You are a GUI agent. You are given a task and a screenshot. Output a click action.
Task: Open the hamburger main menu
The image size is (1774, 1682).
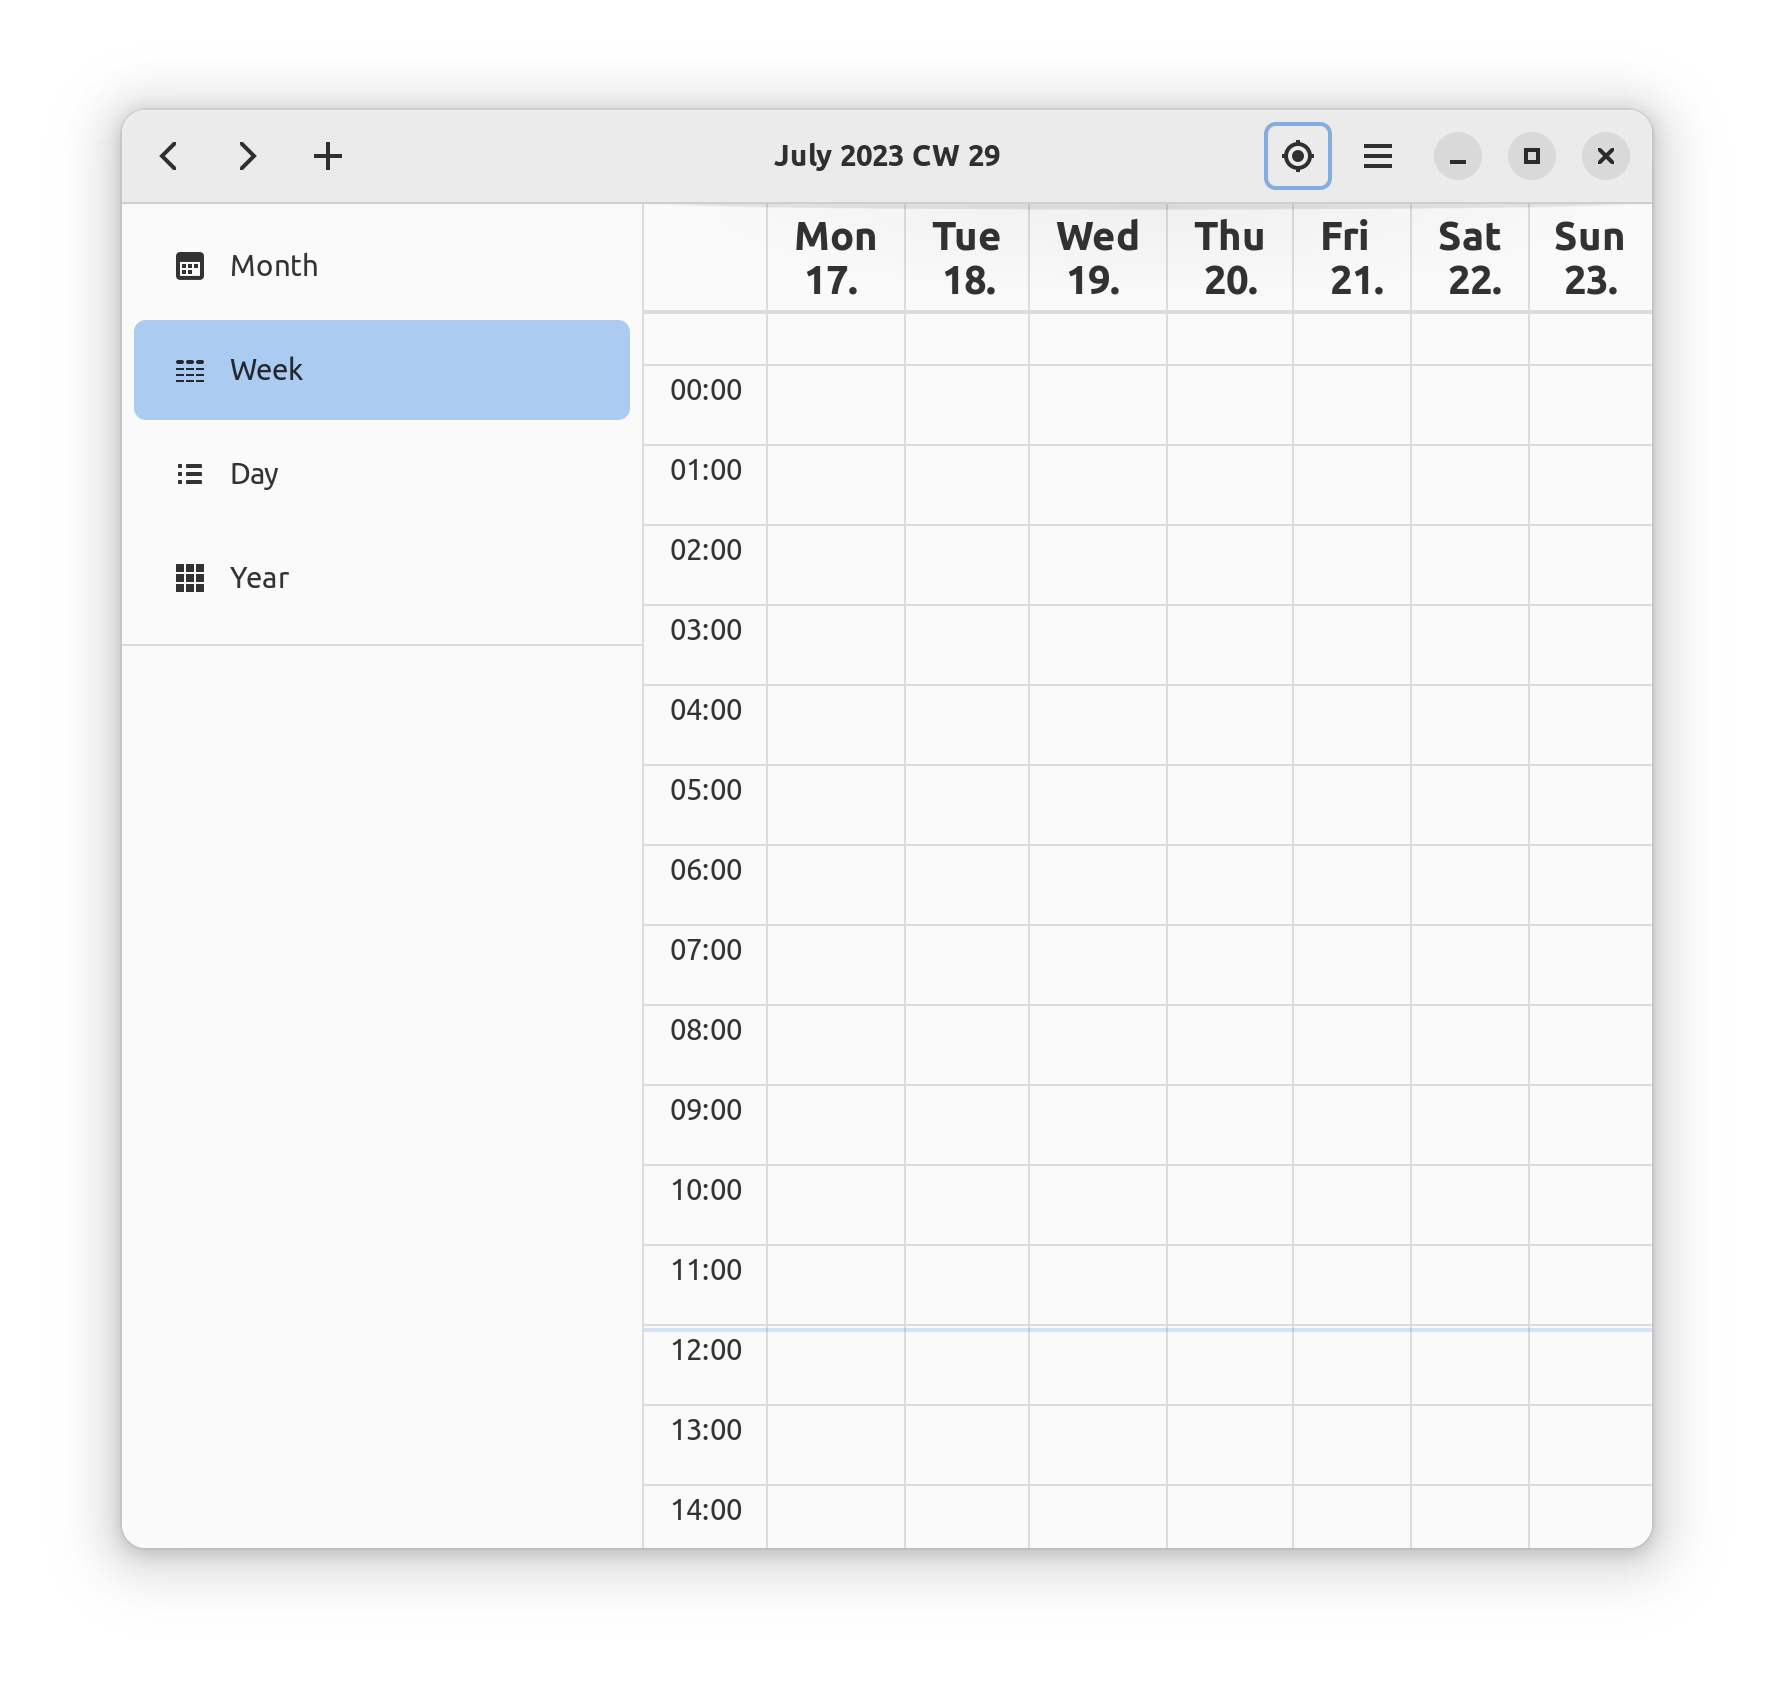click(x=1377, y=156)
